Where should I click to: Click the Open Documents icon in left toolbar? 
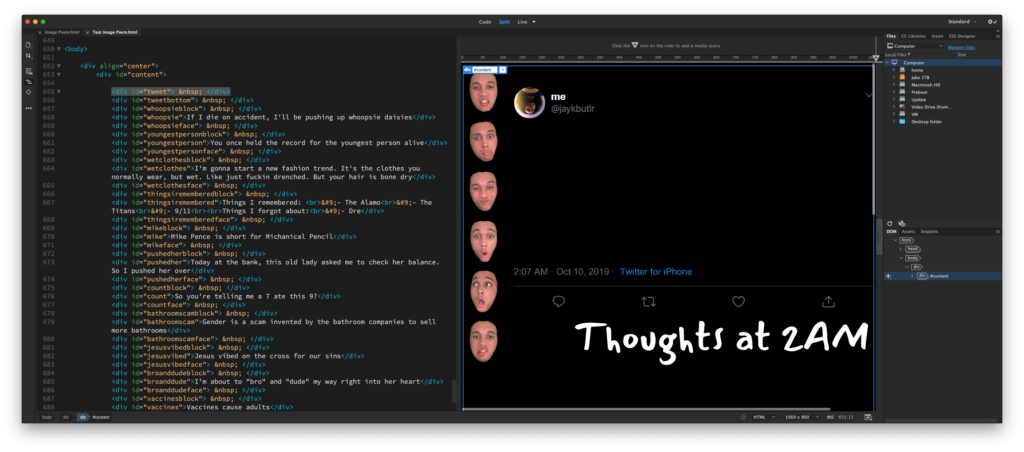(29, 46)
